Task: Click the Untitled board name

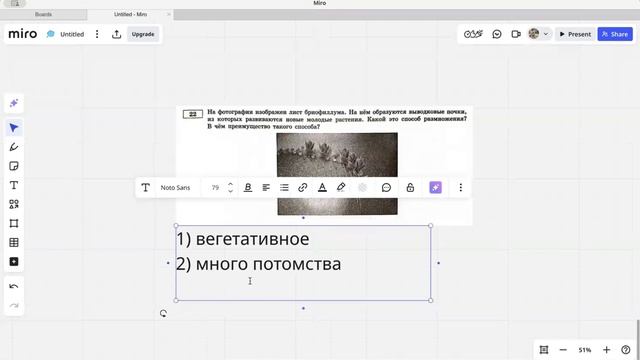Action: [72, 34]
